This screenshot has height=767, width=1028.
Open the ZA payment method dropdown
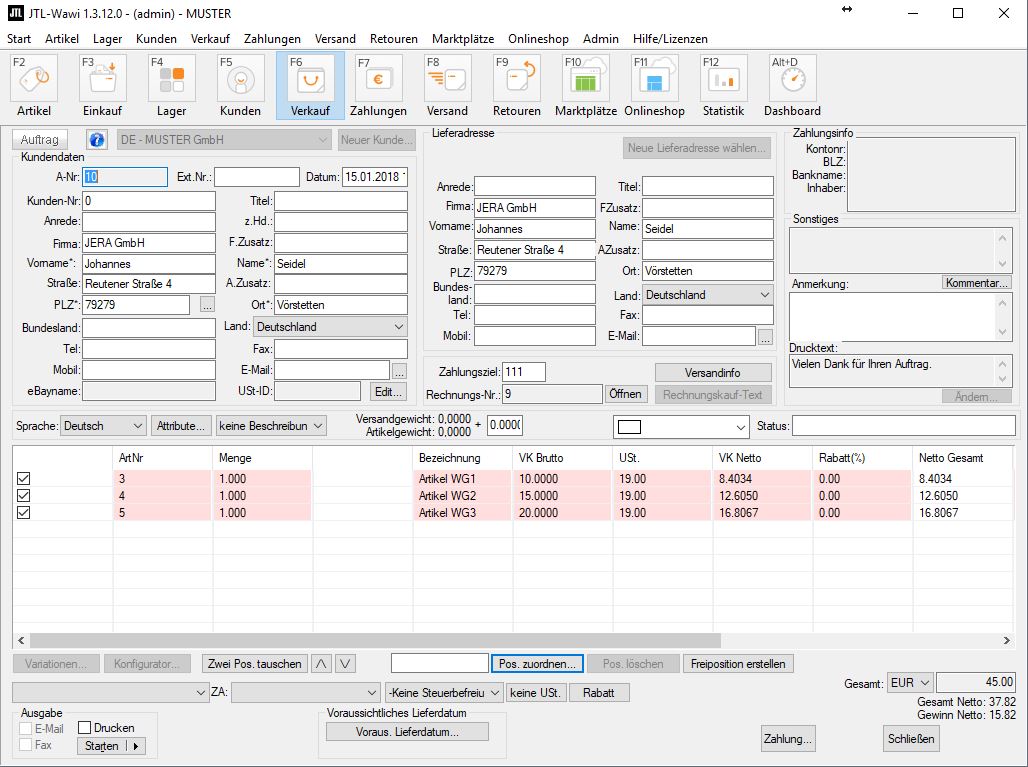[x=305, y=692]
